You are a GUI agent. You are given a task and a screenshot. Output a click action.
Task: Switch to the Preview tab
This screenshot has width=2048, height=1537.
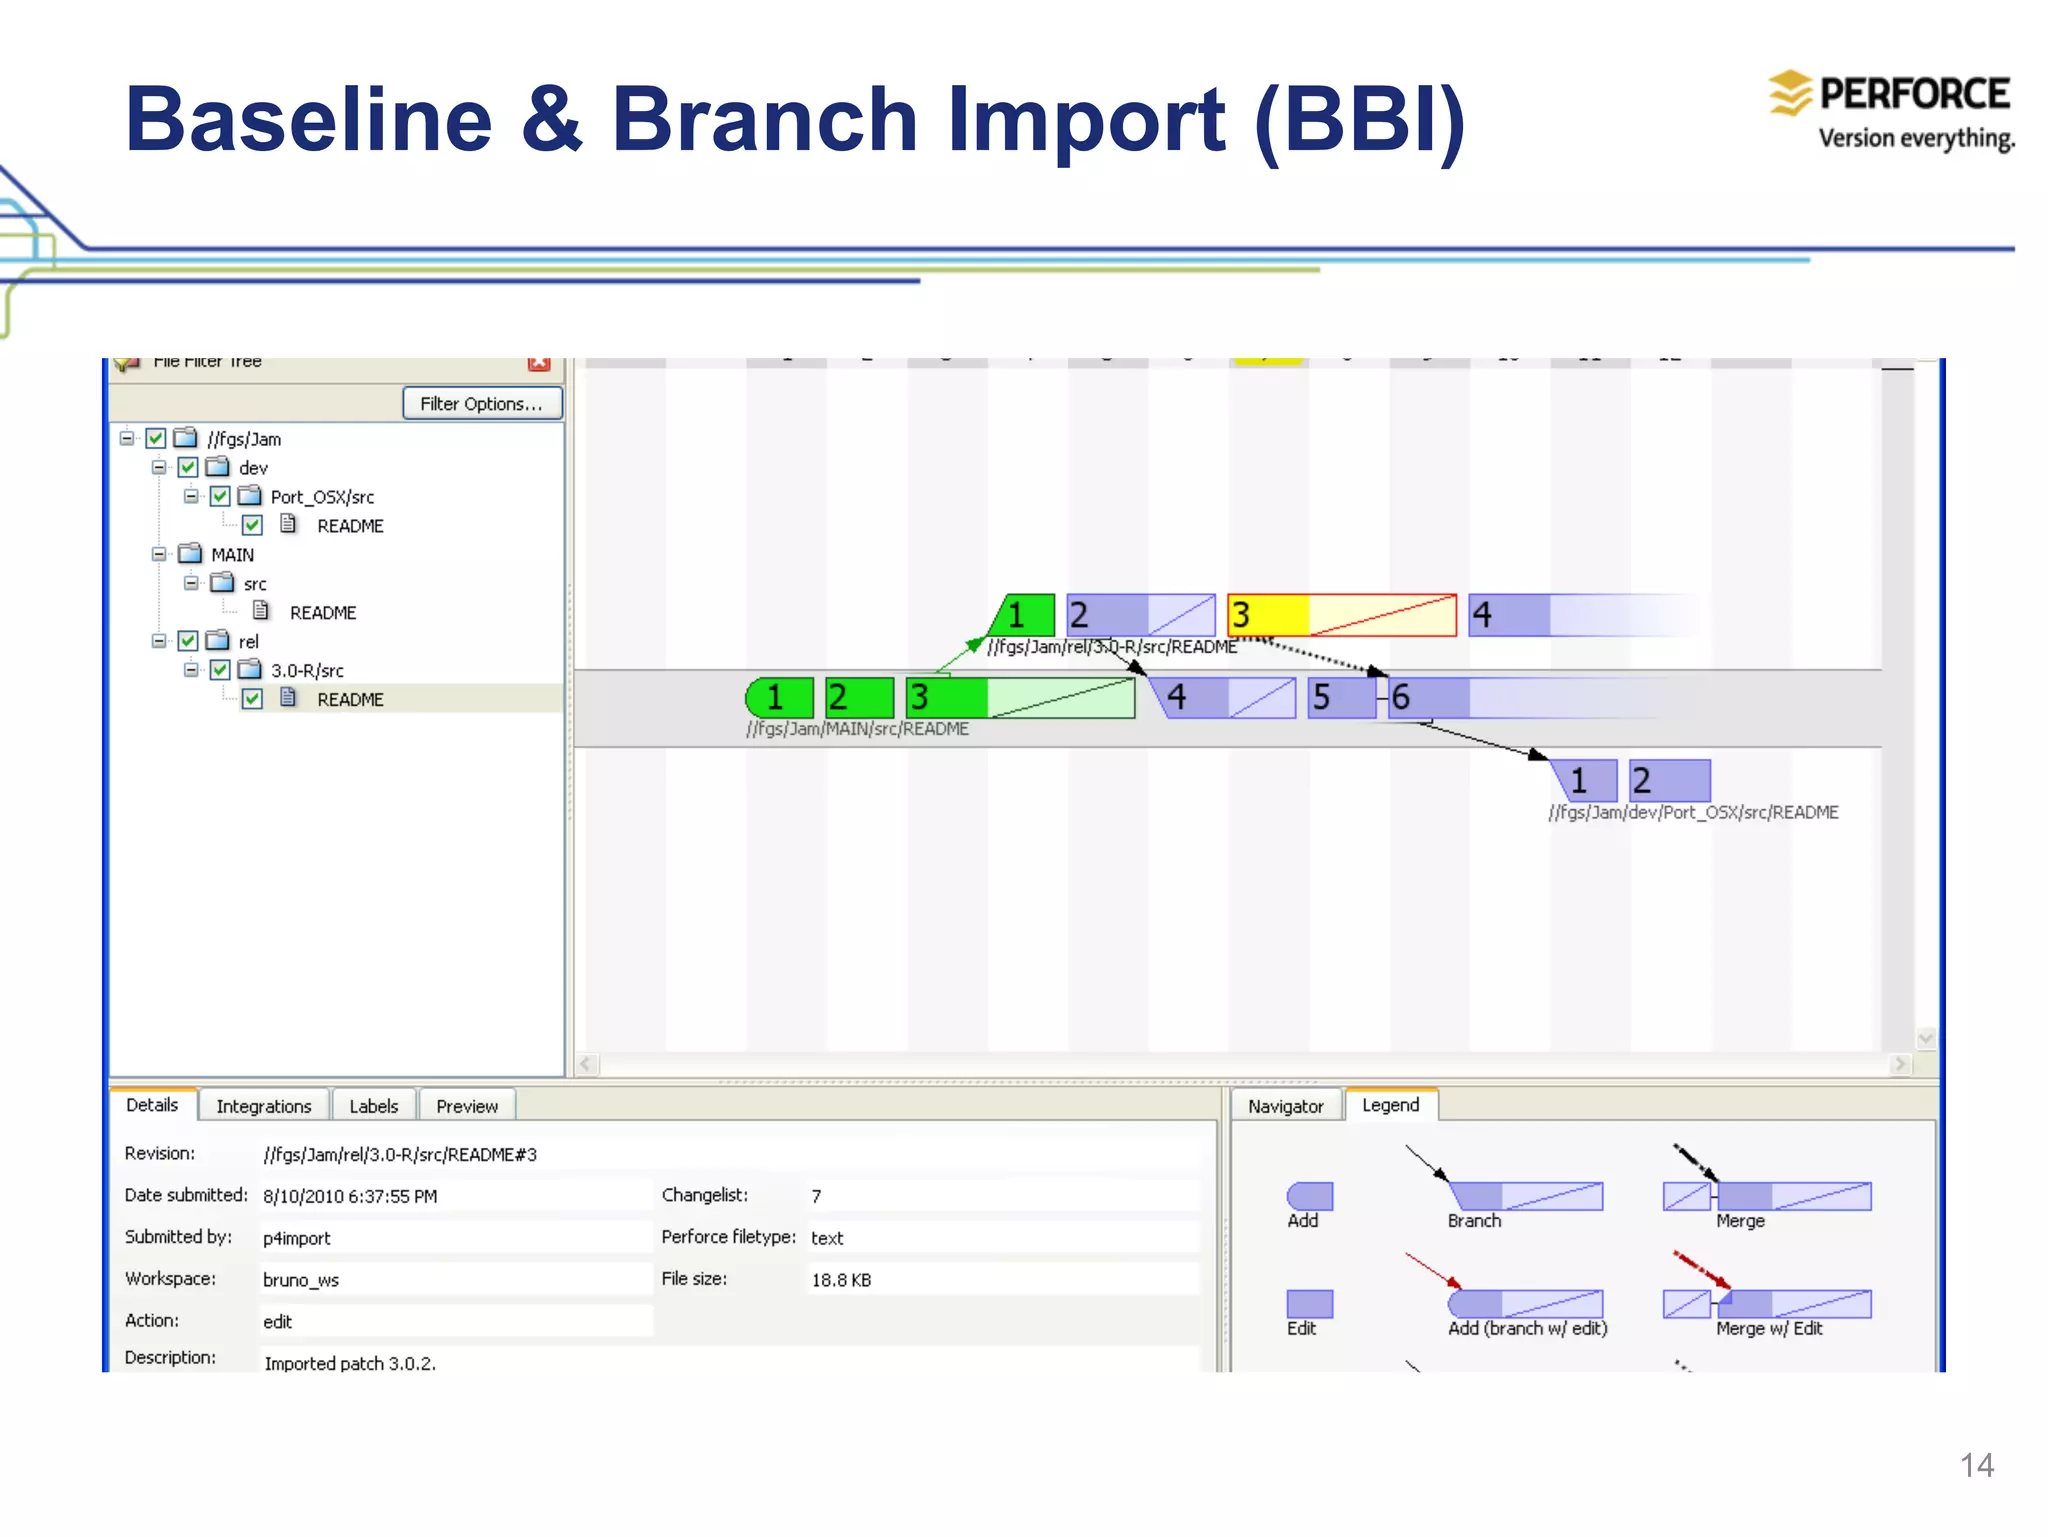[467, 1106]
